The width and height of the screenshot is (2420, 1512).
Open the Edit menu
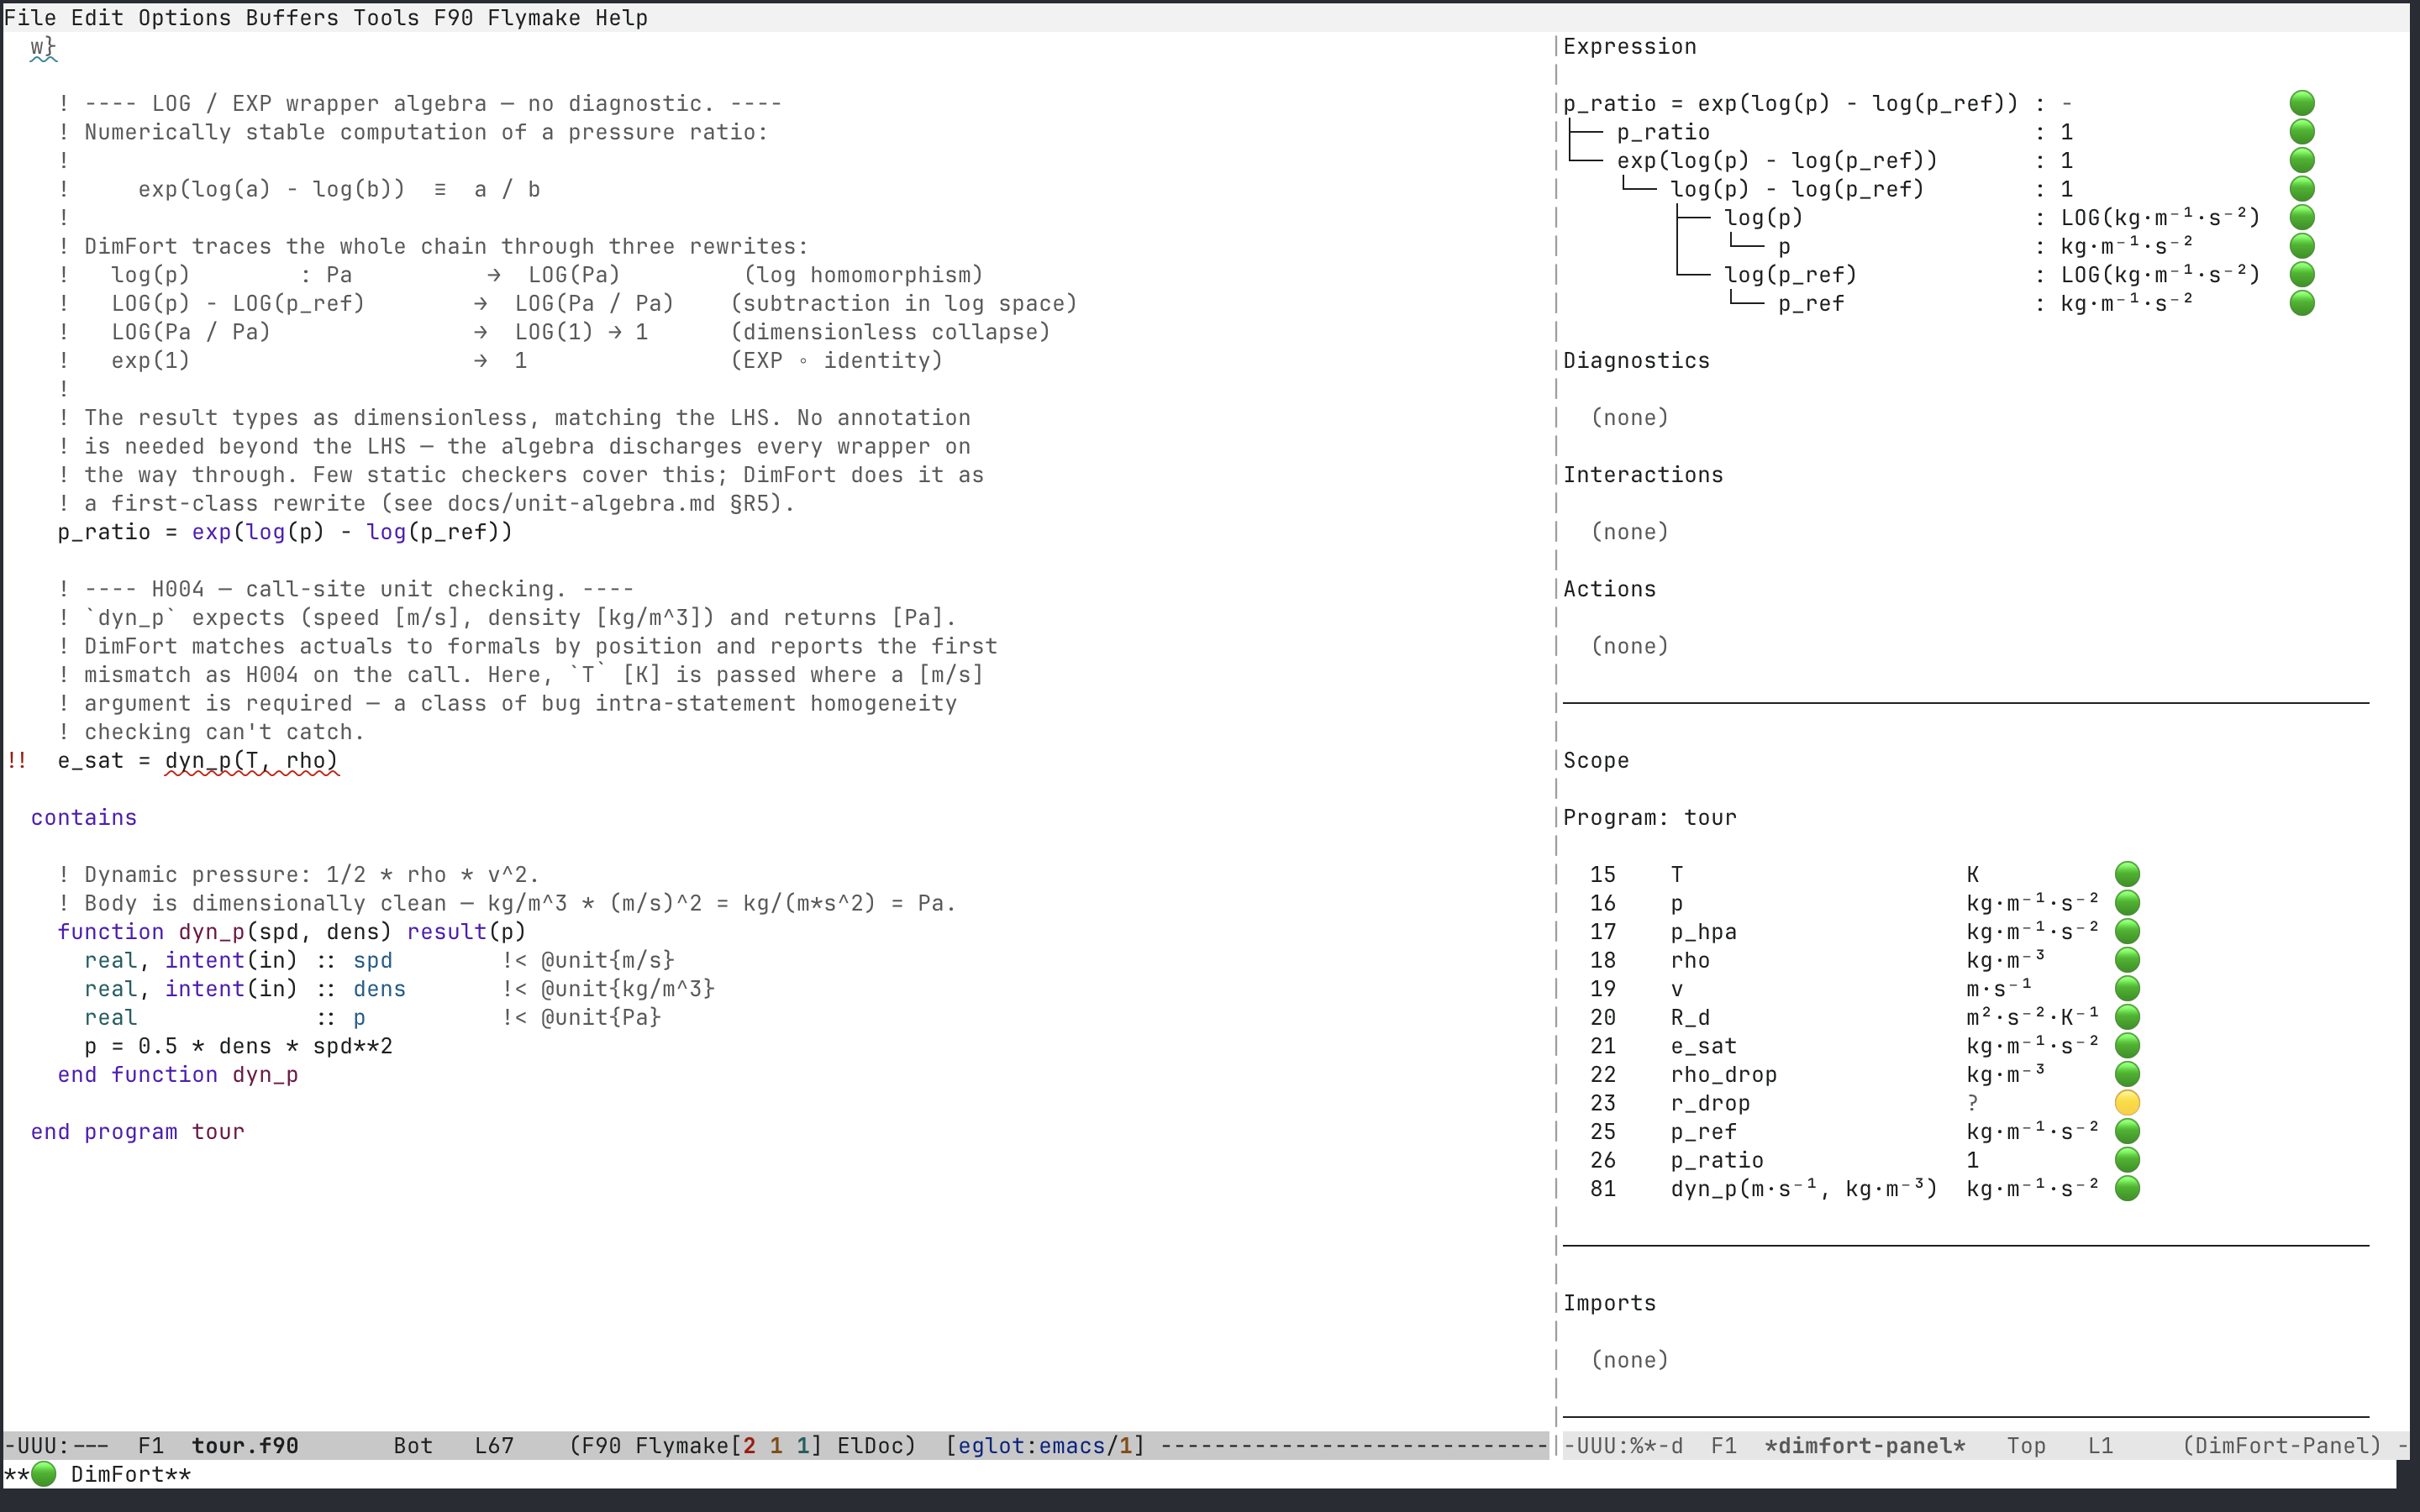pyautogui.click(x=97, y=17)
